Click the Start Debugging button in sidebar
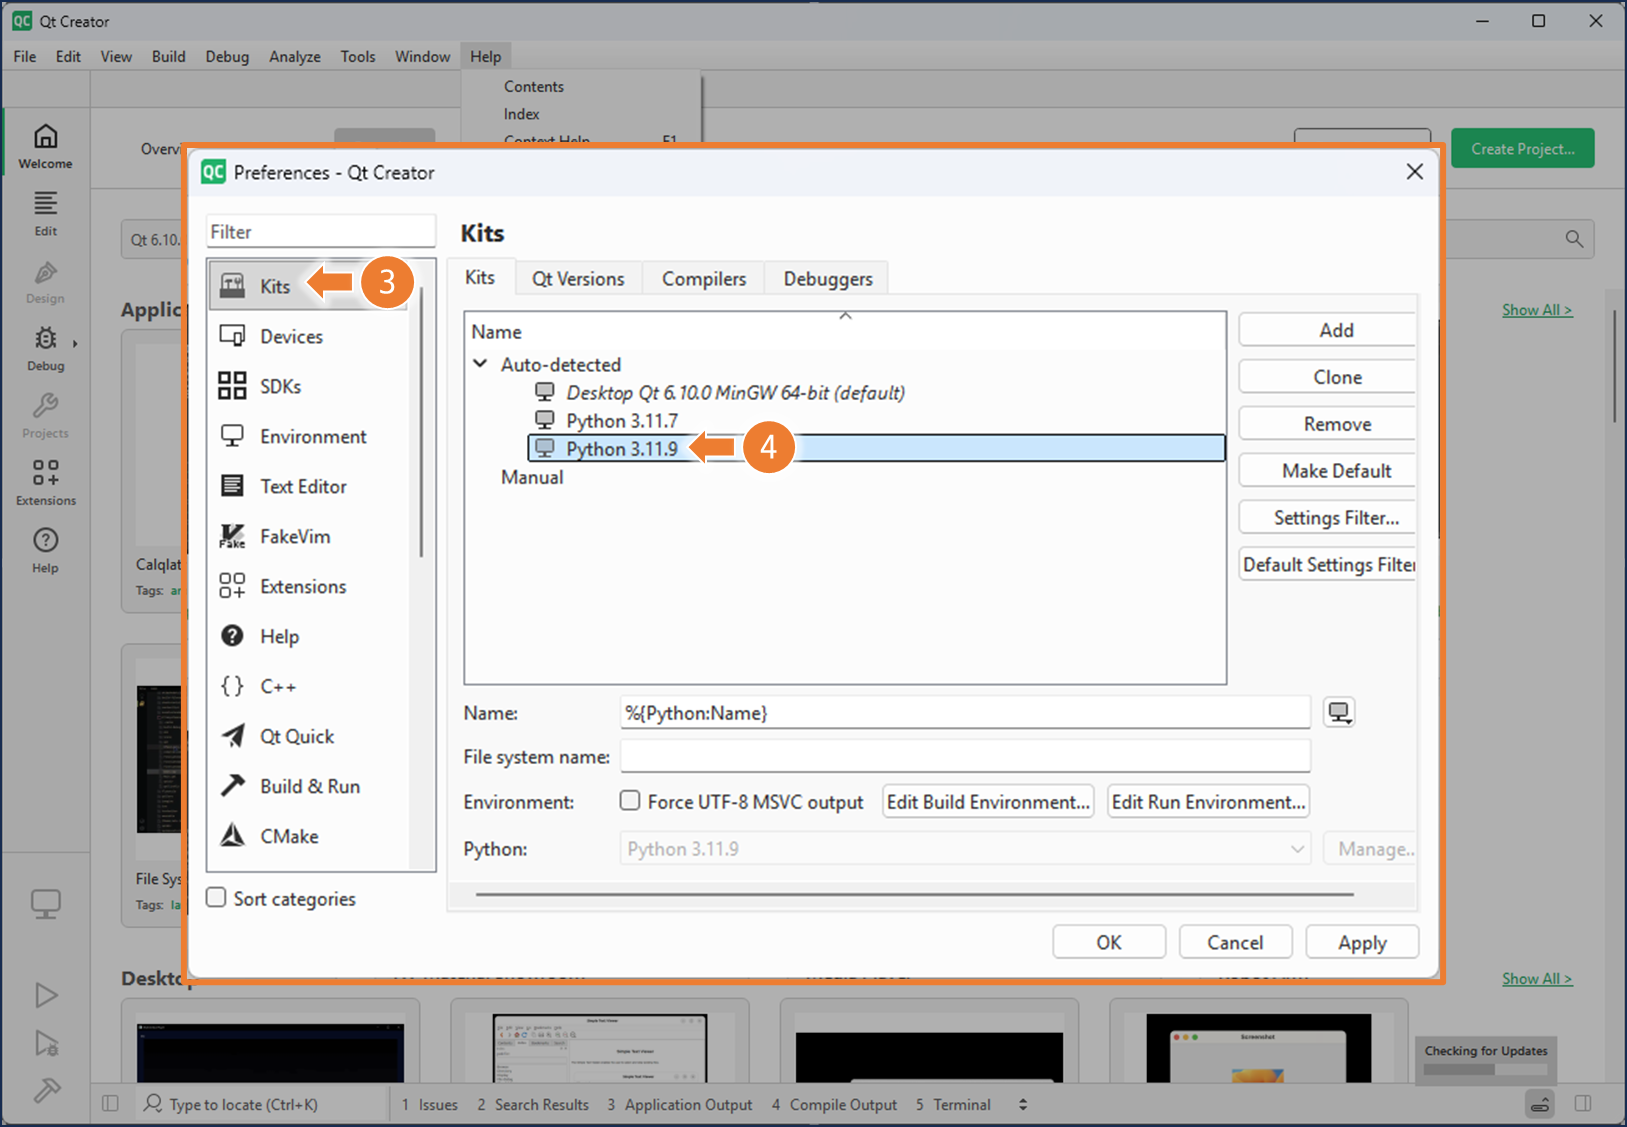The width and height of the screenshot is (1627, 1127). (x=46, y=1043)
